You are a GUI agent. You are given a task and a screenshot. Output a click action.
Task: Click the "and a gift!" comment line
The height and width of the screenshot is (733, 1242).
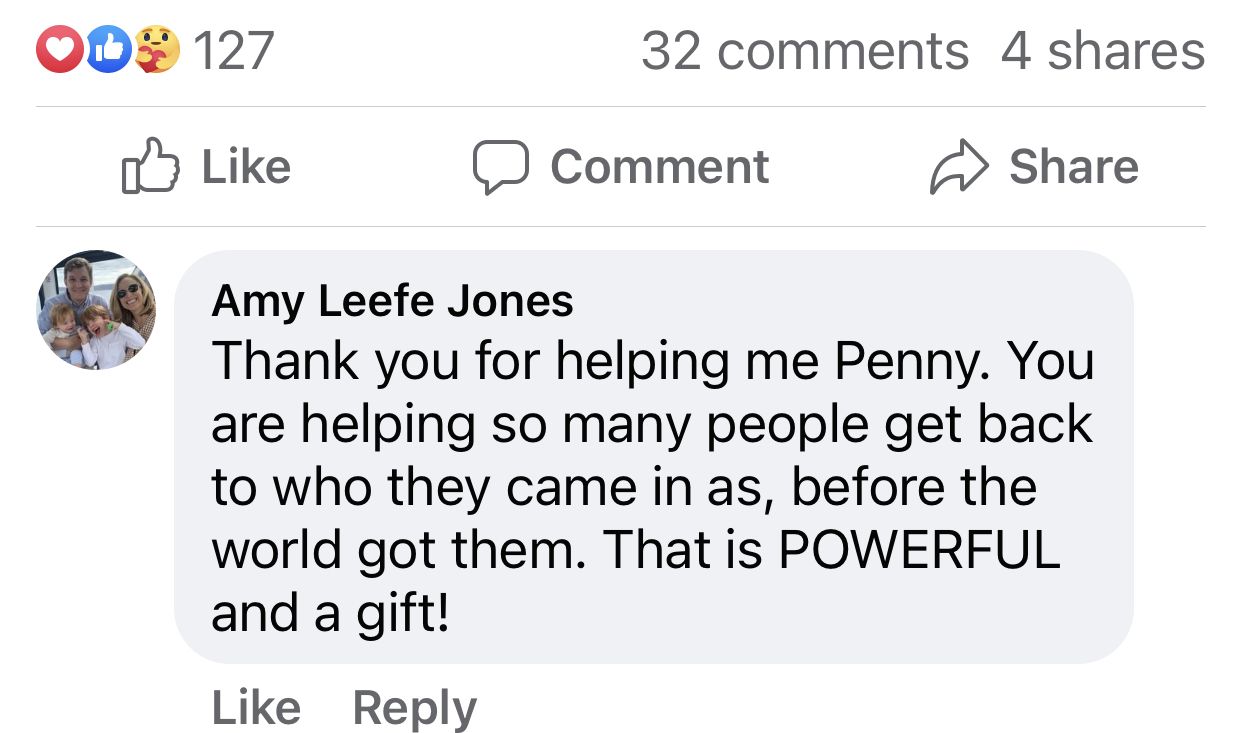pyautogui.click(x=330, y=614)
